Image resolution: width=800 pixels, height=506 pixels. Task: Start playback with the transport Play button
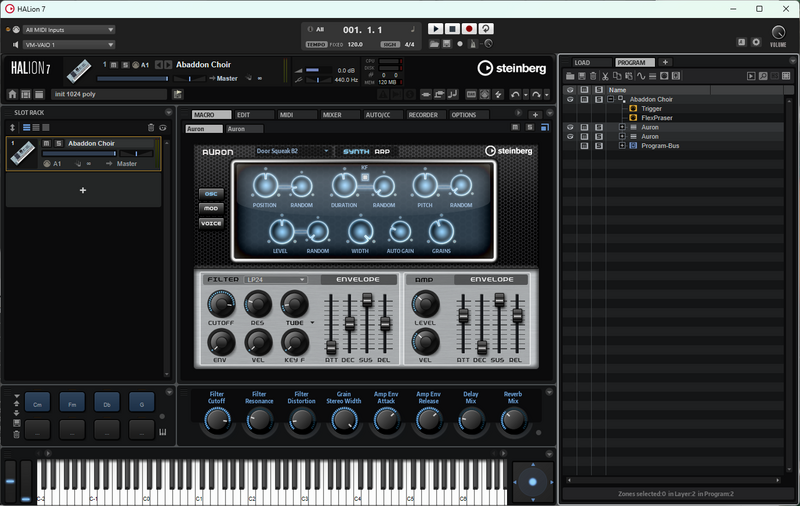click(x=435, y=29)
